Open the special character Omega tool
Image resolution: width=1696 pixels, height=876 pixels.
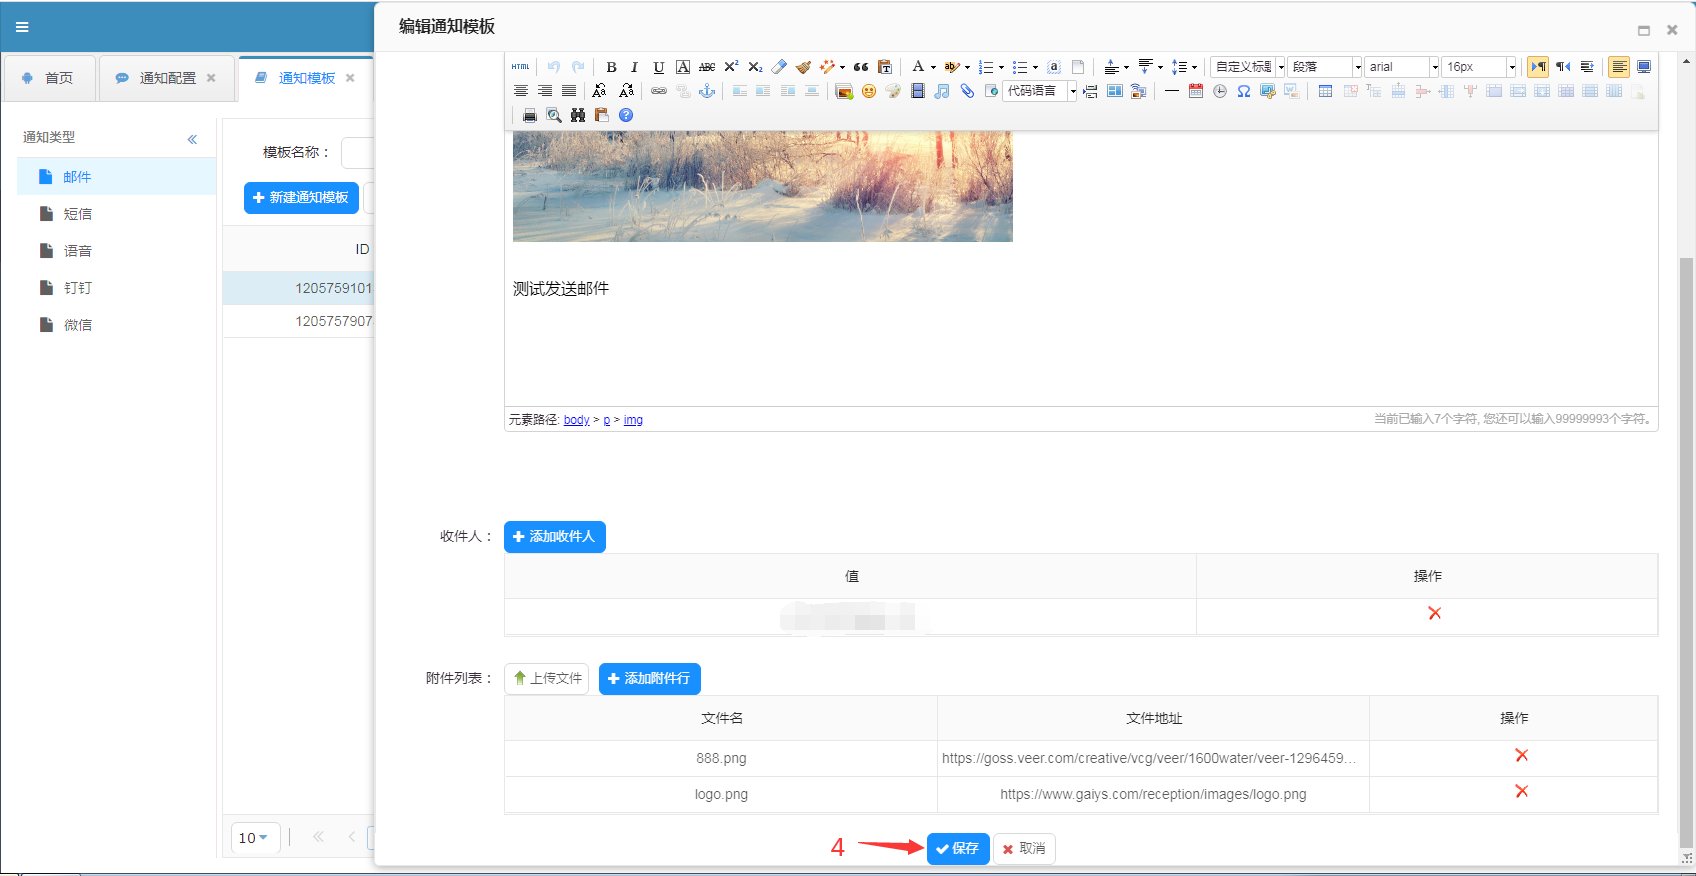click(x=1243, y=91)
